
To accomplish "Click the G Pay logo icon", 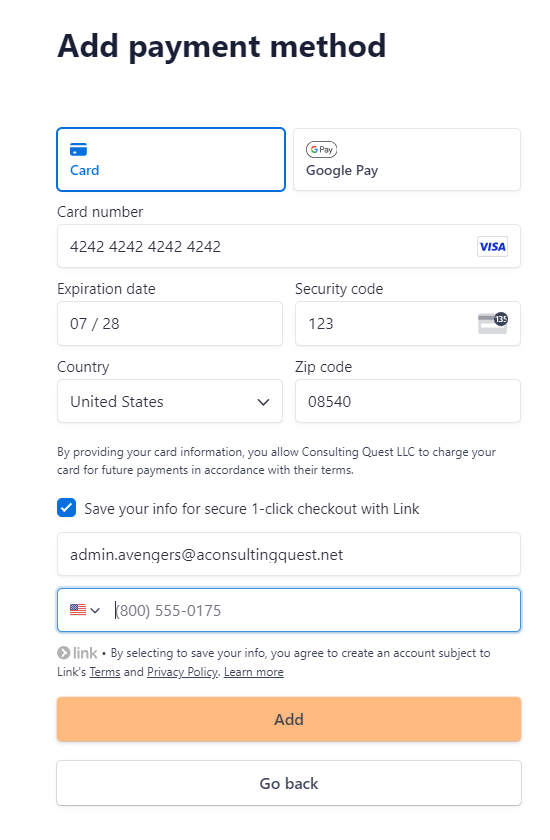I will pyautogui.click(x=321, y=149).
